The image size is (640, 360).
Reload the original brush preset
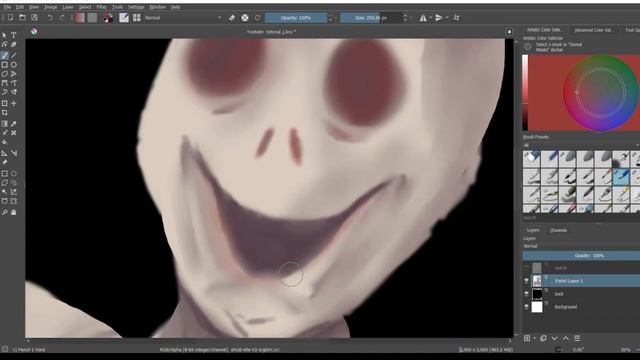pos(257,18)
